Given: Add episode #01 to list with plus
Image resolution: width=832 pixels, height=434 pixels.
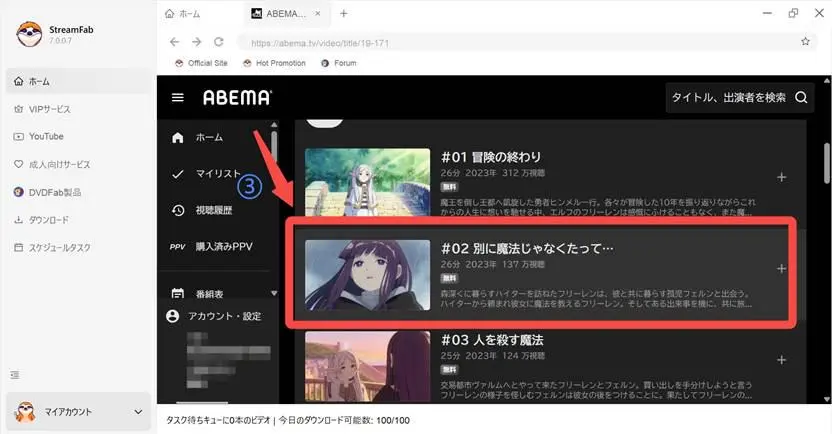Looking at the screenshot, I should coord(782,177).
